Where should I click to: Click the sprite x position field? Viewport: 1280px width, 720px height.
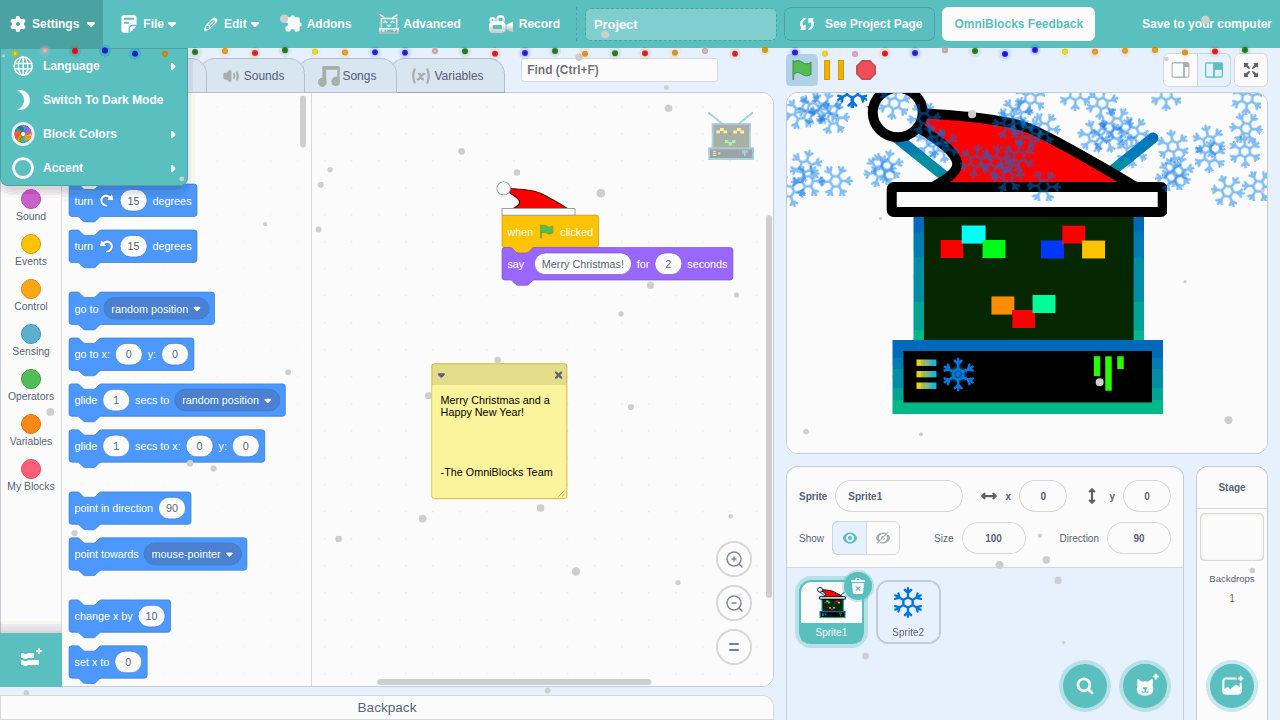1044,496
